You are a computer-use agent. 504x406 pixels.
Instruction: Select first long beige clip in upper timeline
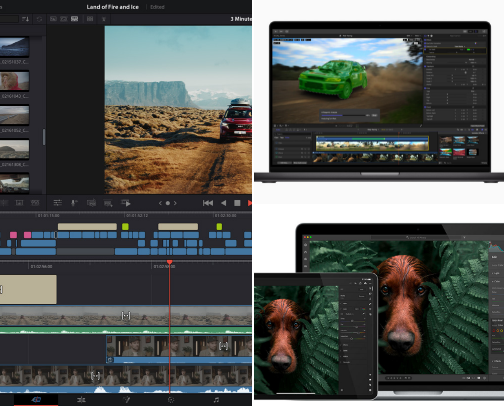click(87, 227)
